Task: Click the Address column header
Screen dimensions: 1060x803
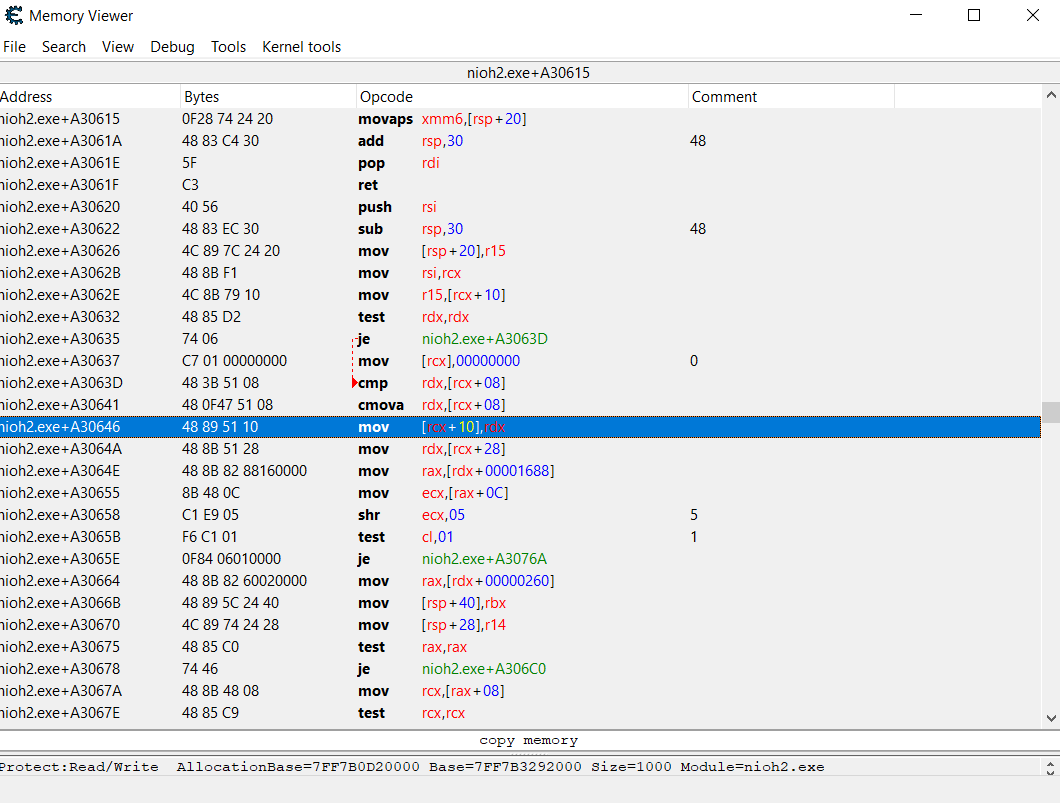Action: point(90,97)
